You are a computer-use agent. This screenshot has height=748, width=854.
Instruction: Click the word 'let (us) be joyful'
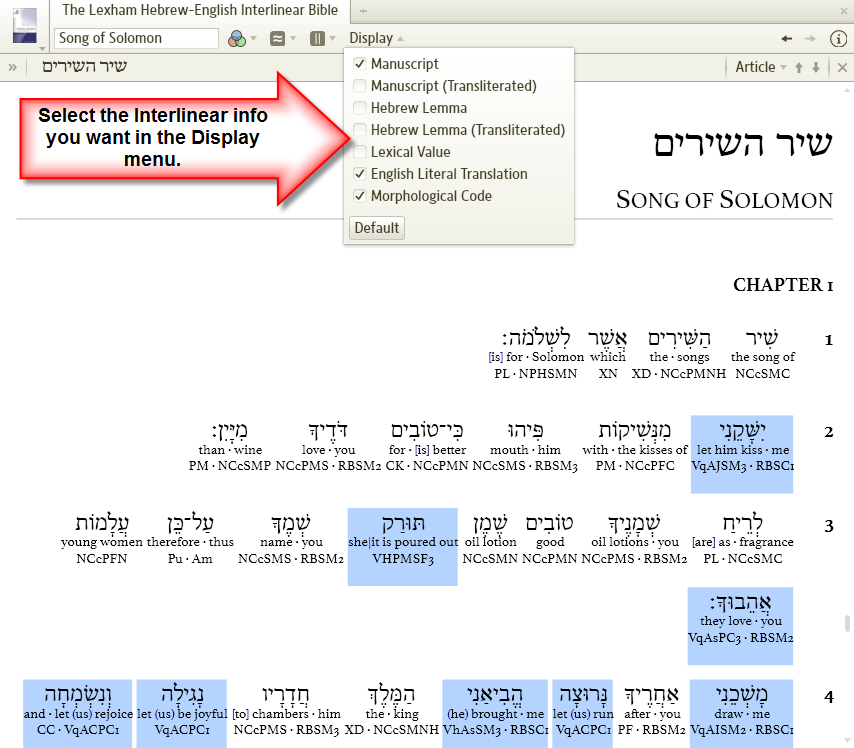[182, 714]
